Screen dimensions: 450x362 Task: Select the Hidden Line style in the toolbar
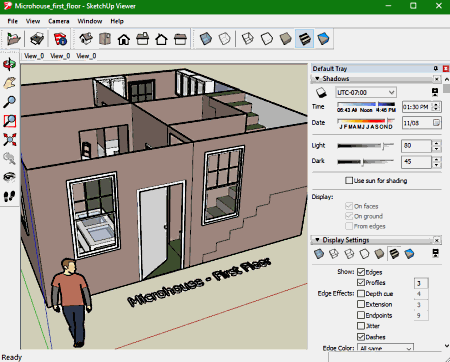tap(267, 39)
